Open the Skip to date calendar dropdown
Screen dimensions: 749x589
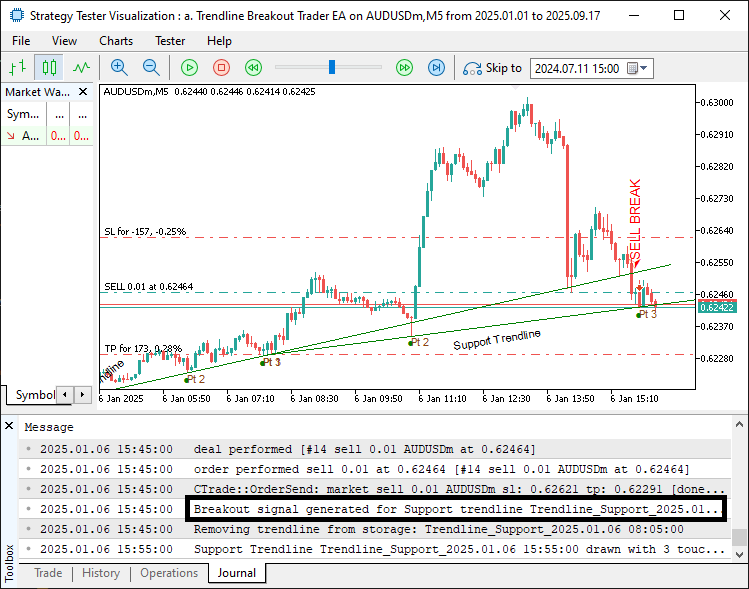(x=638, y=68)
